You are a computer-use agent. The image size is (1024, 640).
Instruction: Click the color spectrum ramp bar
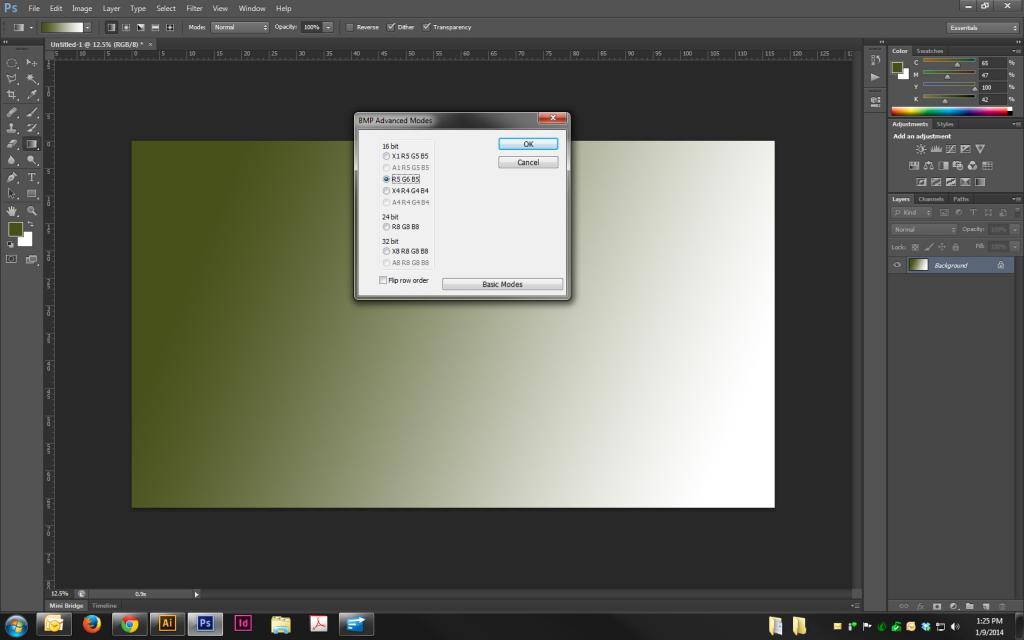(951, 110)
